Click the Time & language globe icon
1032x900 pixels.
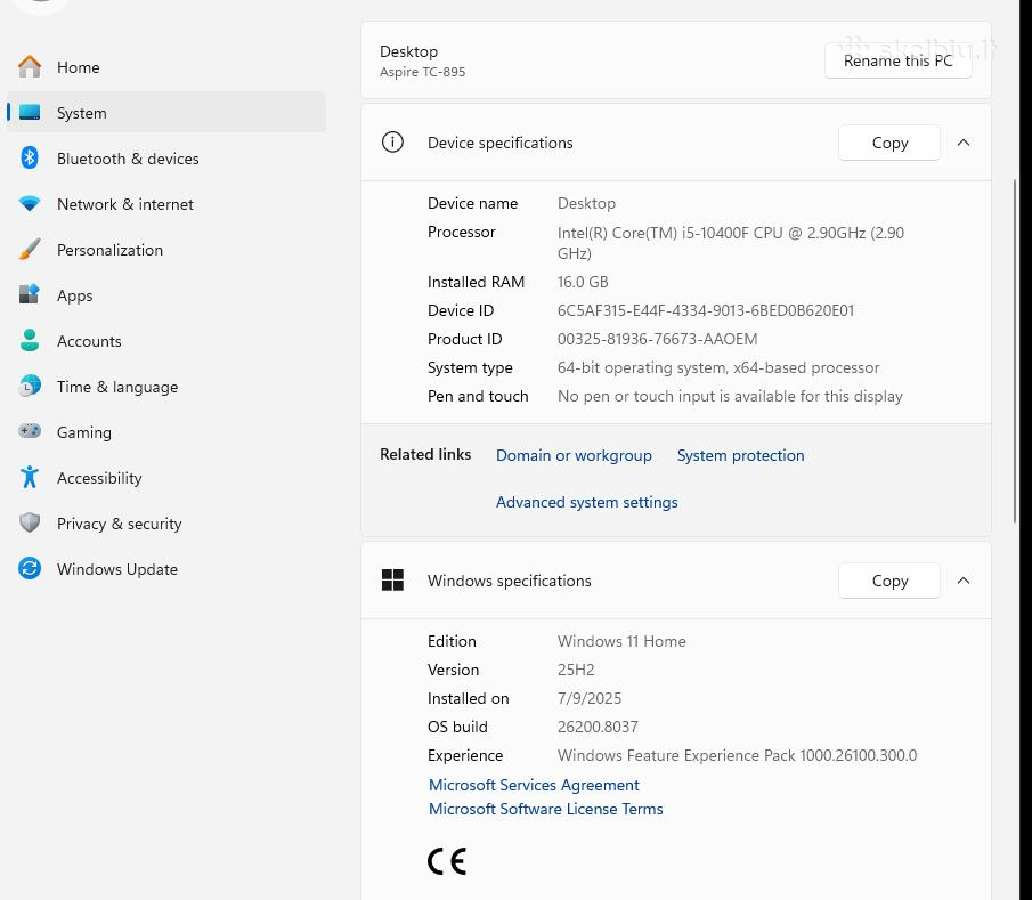pyautogui.click(x=29, y=386)
